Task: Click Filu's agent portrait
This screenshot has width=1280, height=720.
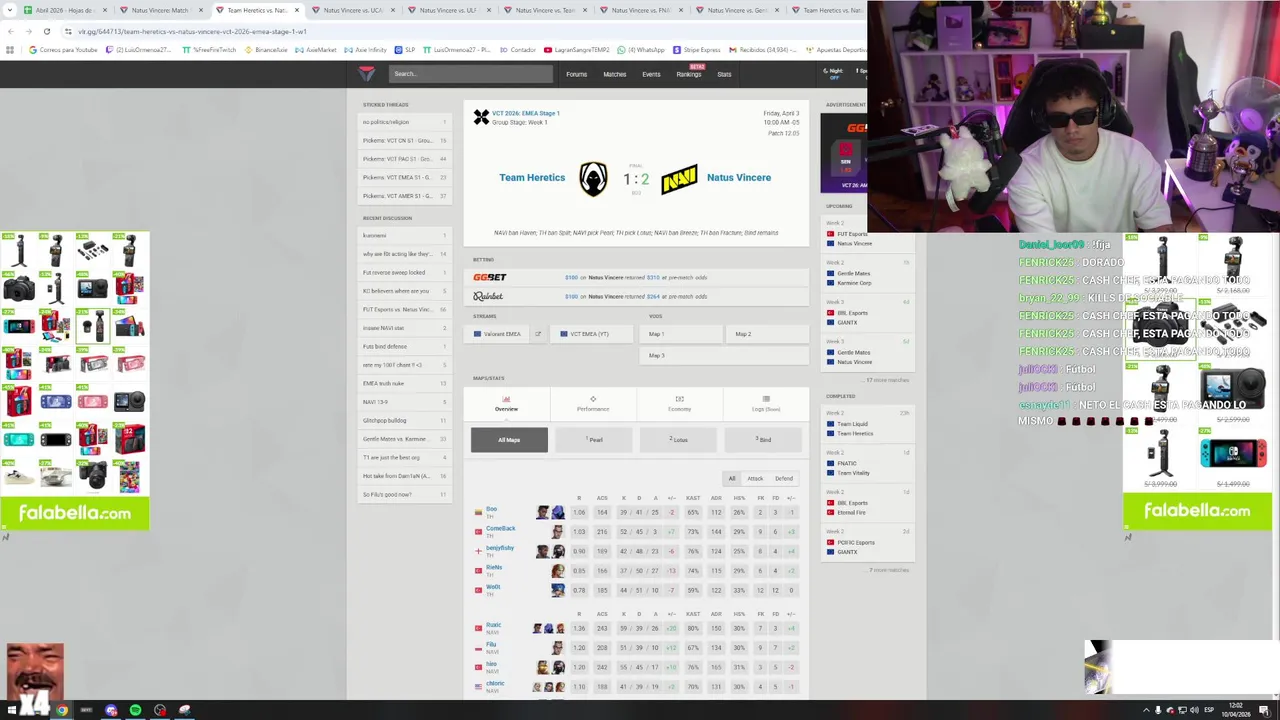Action: pyautogui.click(x=557, y=648)
